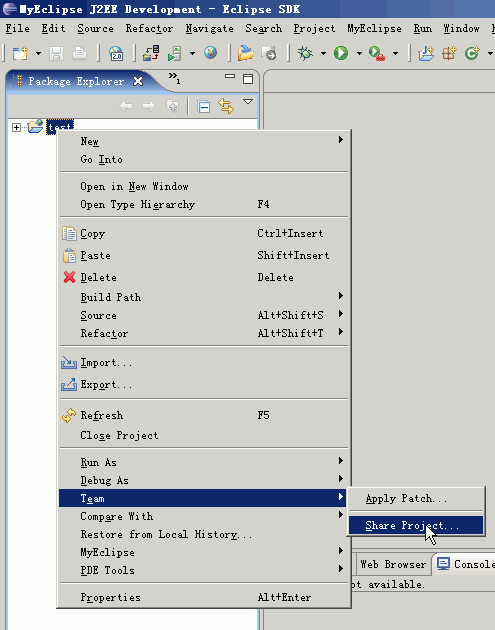Click the open folder toolbar icon
The height and width of the screenshot is (630, 495).
(245, 53)
